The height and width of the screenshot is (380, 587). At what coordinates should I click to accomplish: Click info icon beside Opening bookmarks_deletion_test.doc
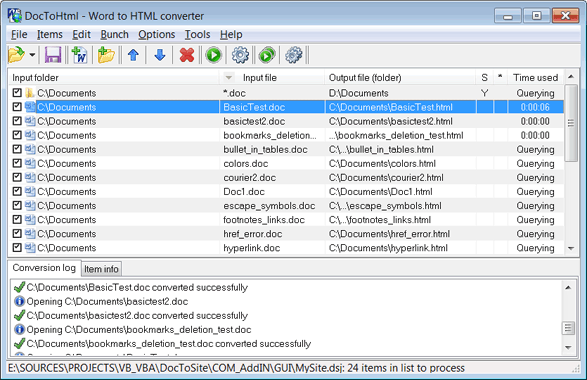pos(19,329)
